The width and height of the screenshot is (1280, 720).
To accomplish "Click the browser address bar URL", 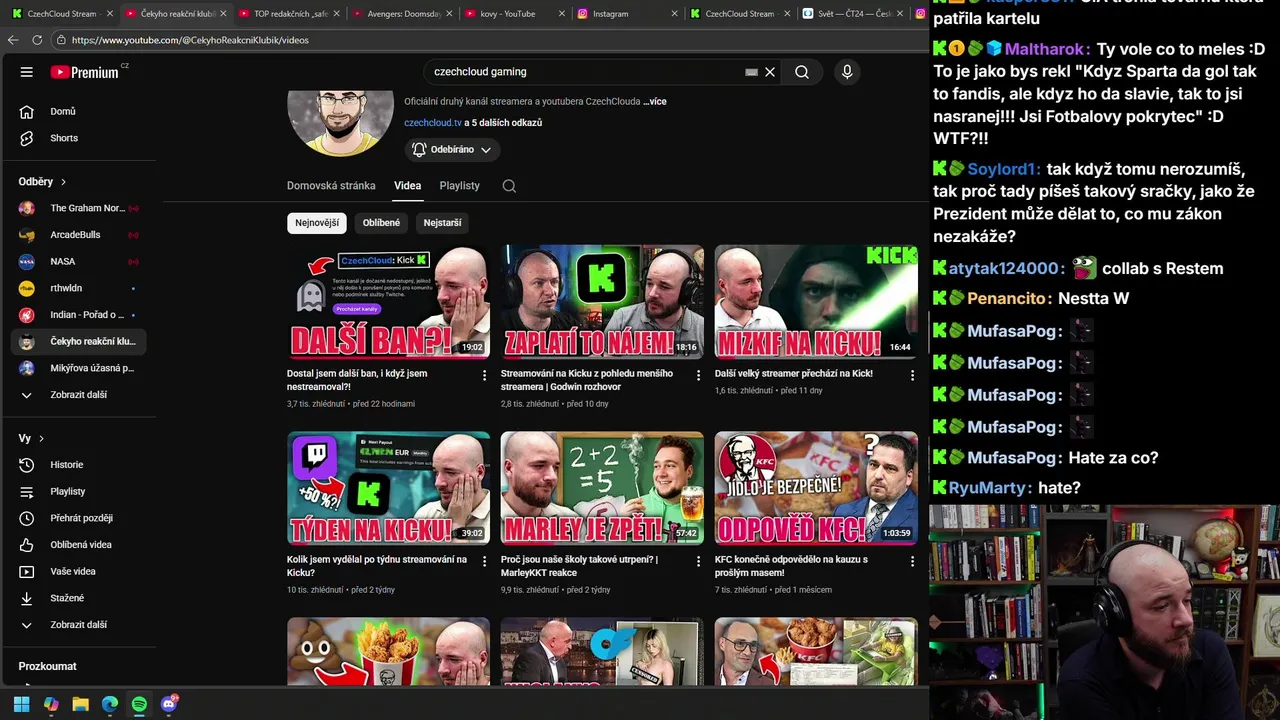I will (x=190, y=40).
